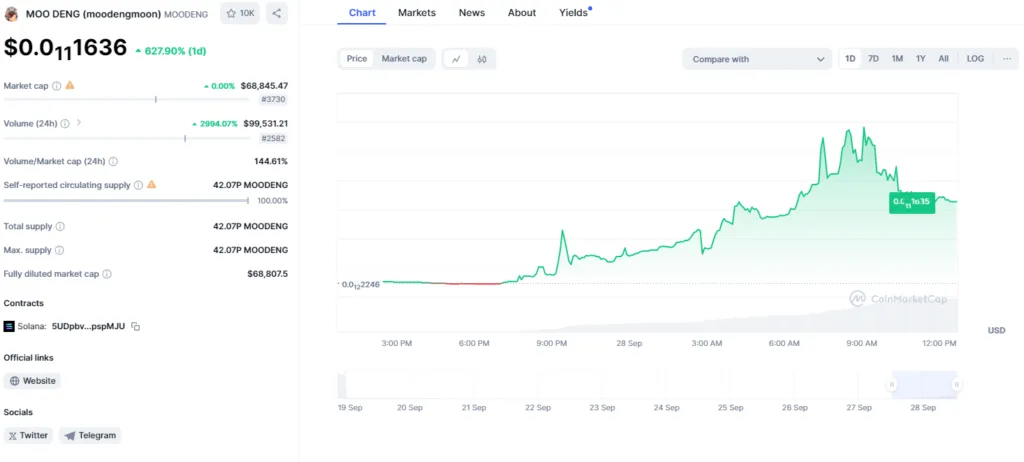Click the 9:00 AM time axis label
Viewport: 1024px width, 462px height.
[862, 343]
